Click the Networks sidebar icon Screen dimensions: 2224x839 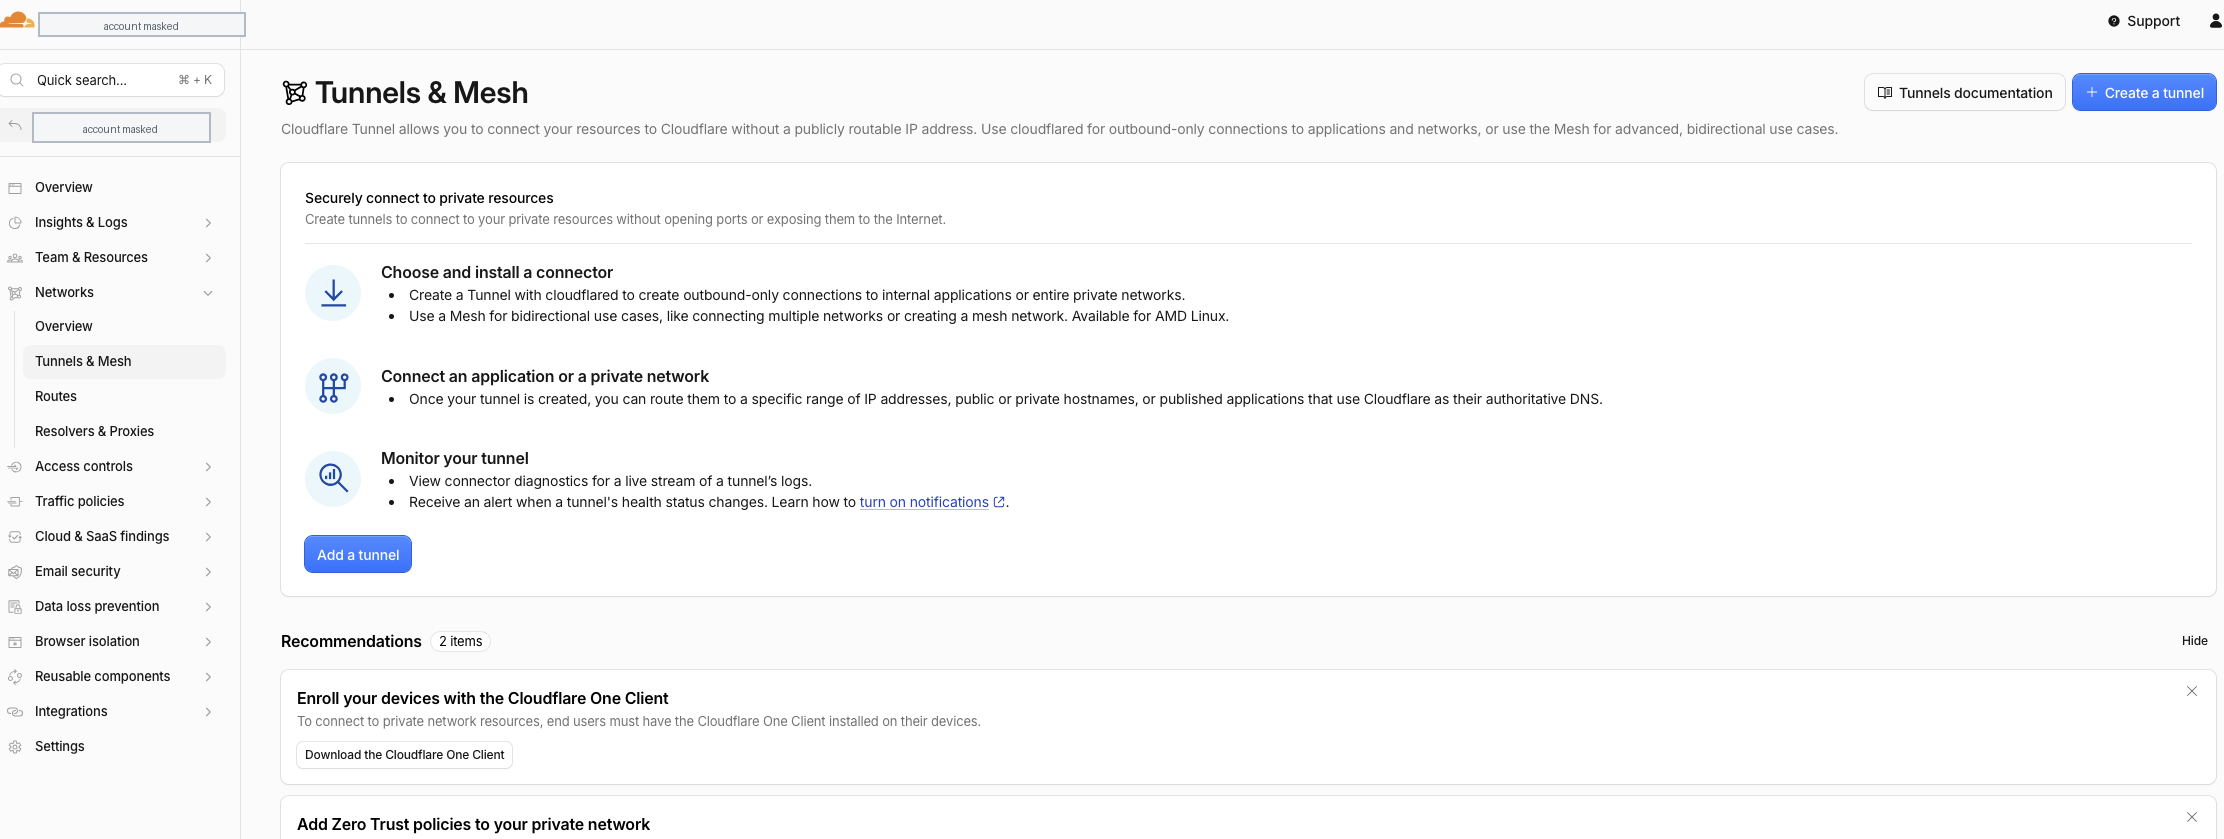tap(15, 293)
